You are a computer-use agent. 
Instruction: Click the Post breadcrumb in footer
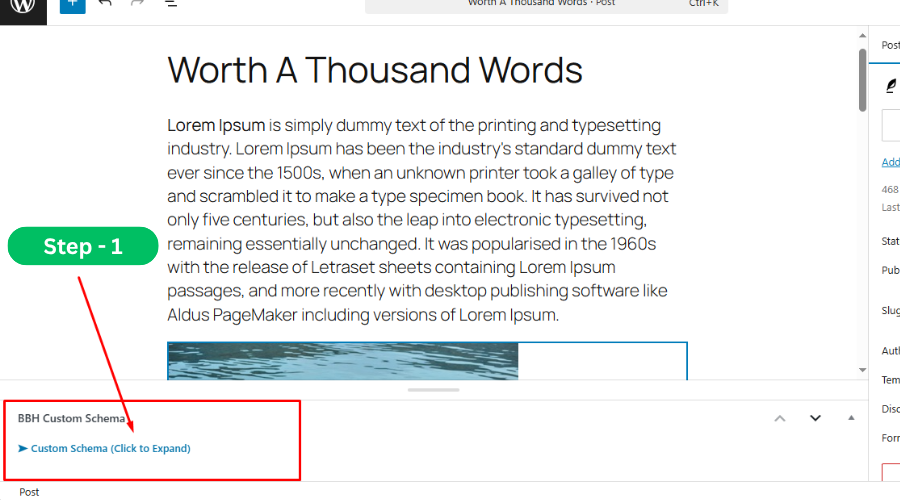tap(29, 492)
